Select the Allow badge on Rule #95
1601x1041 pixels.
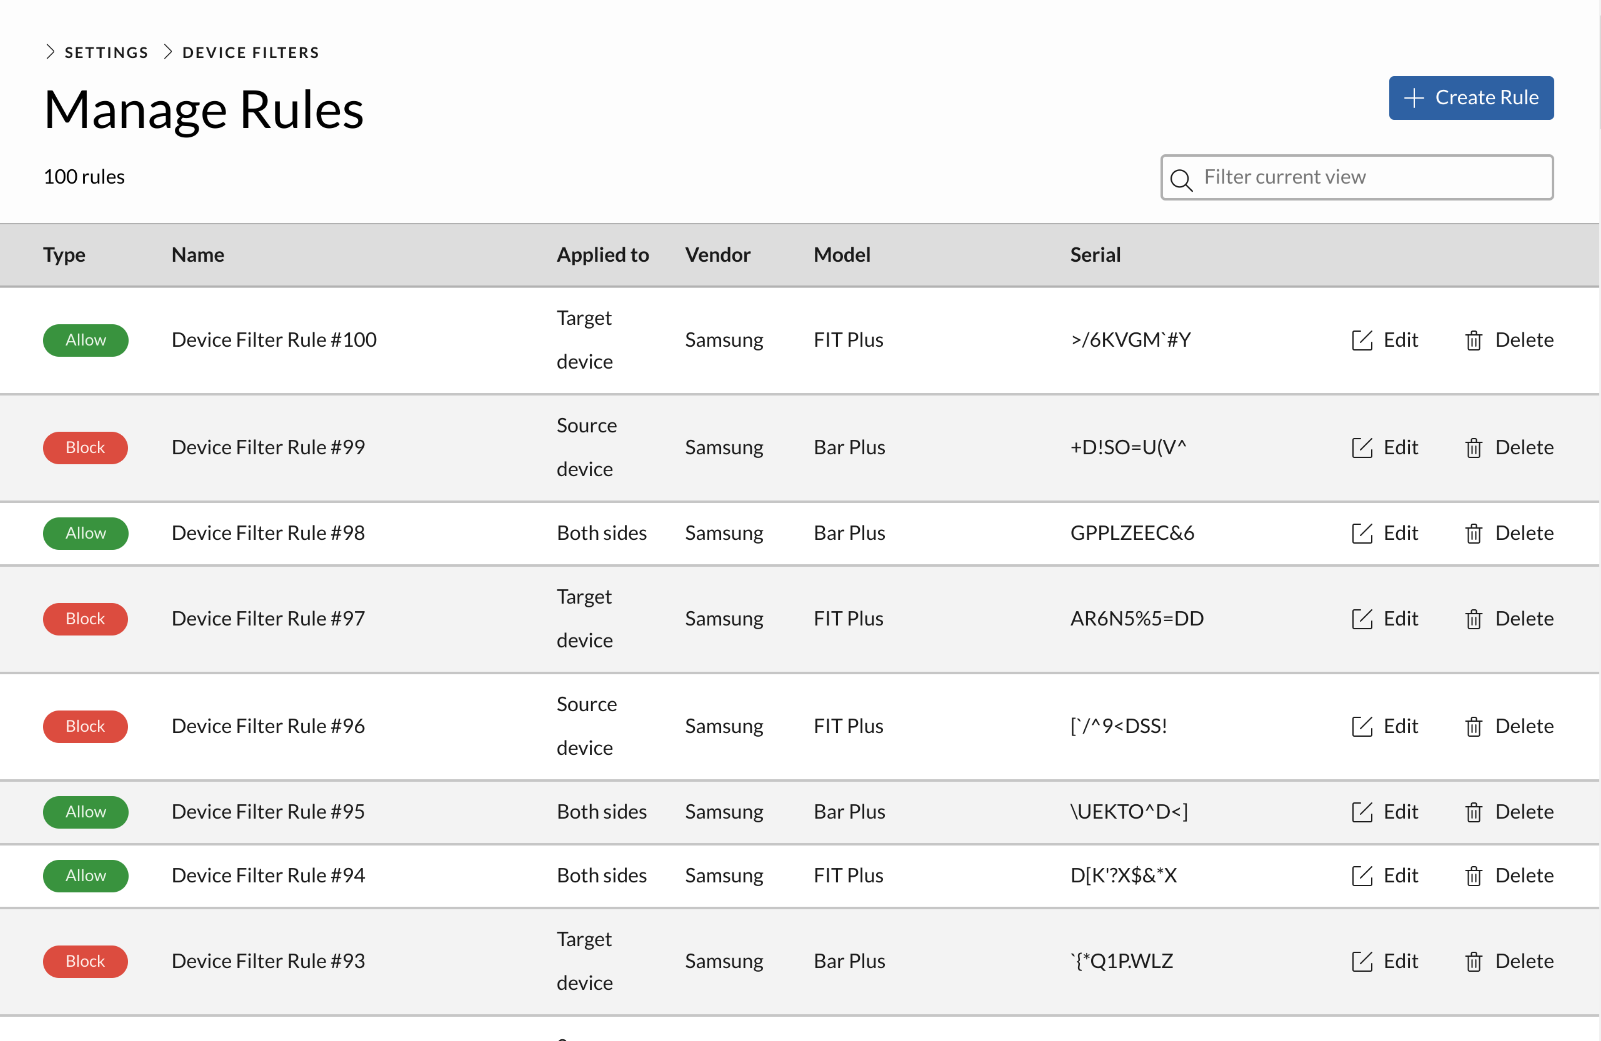(x=86, y=812)
